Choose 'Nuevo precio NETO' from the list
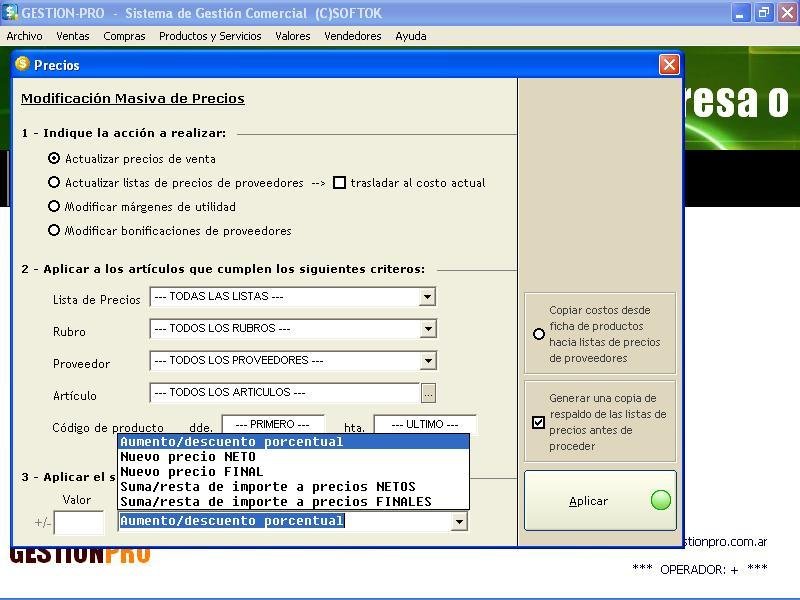Image resolution: width=800 pixels, height=600 pixels. pos(188,456)
